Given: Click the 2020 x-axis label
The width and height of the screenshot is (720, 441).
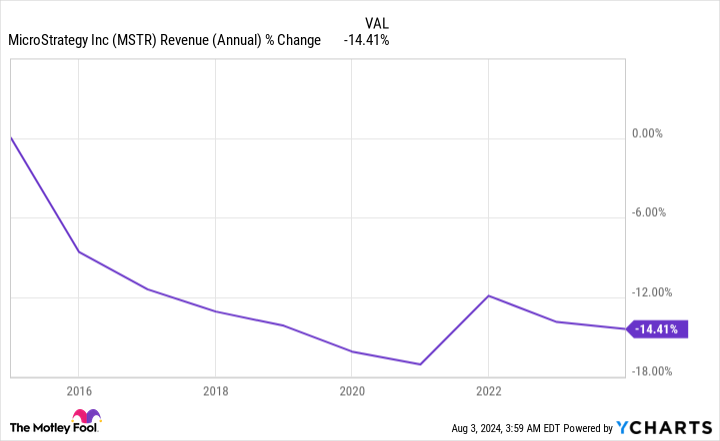Looking at the screenshot, I should point(352,391).
